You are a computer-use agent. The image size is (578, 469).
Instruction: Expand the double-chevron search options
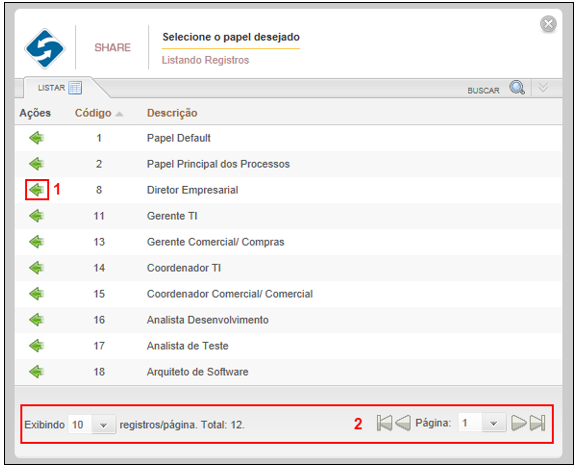point(543,88)
